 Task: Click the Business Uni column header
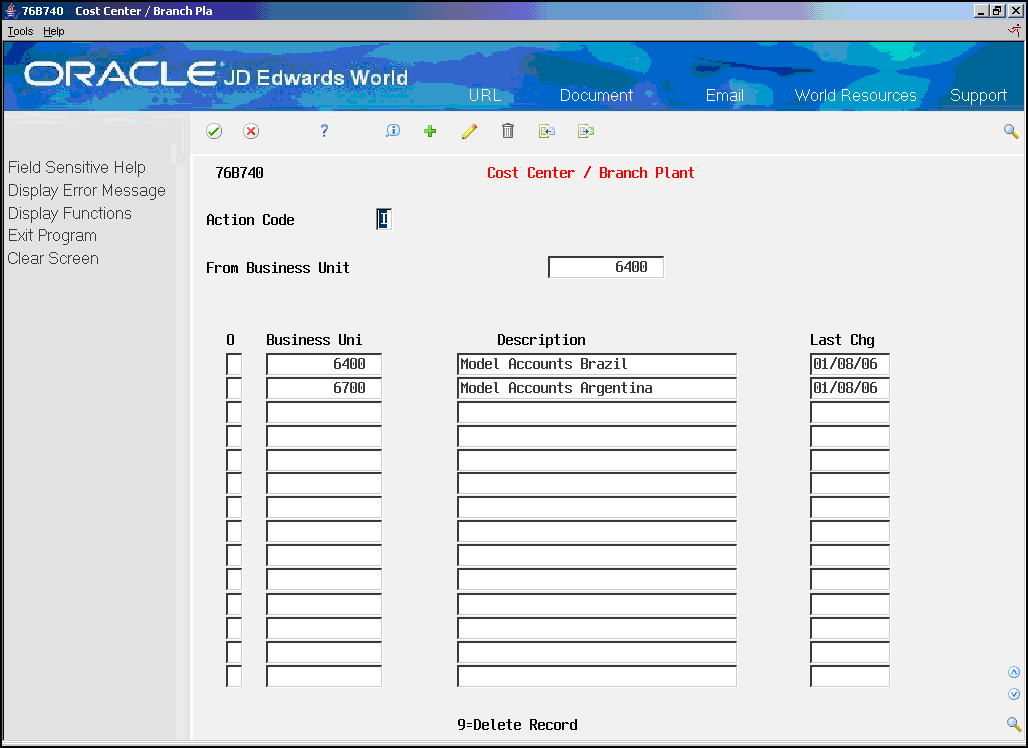click(313, 340)
